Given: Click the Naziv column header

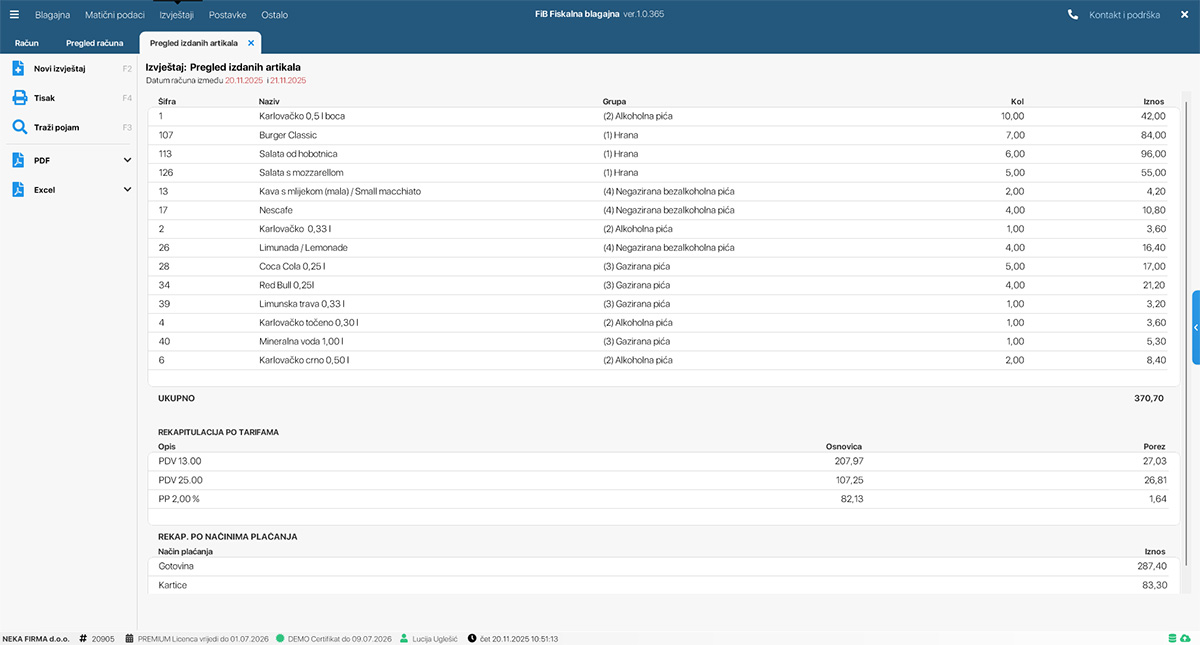Looking at the screenshot, I should [x=268, y=101].
